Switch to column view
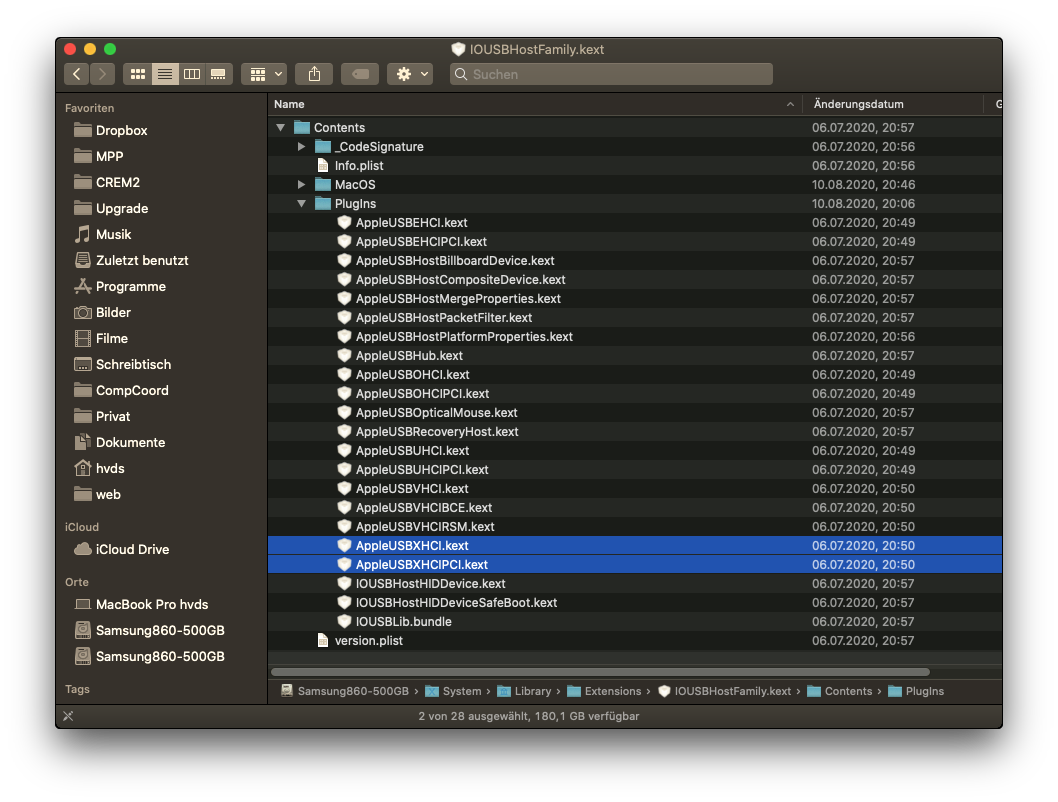1058x802 pixels. 192,74
